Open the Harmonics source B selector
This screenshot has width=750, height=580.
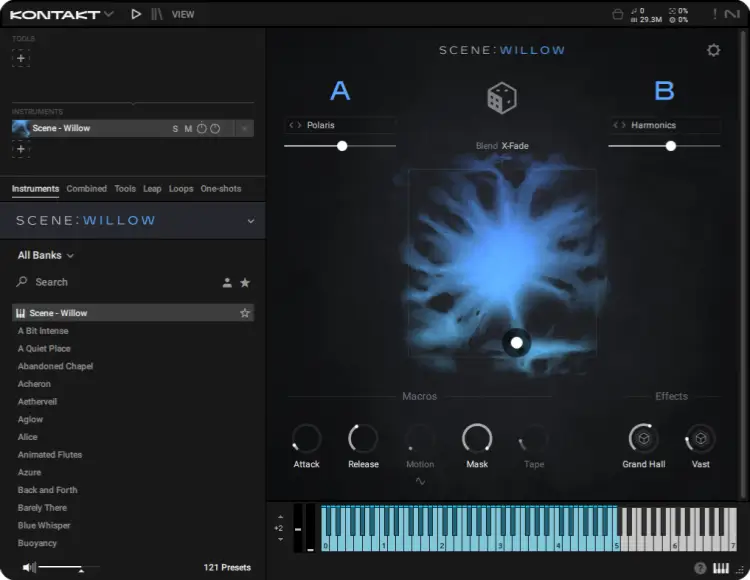pyautogui.click(x=664, y=125)
